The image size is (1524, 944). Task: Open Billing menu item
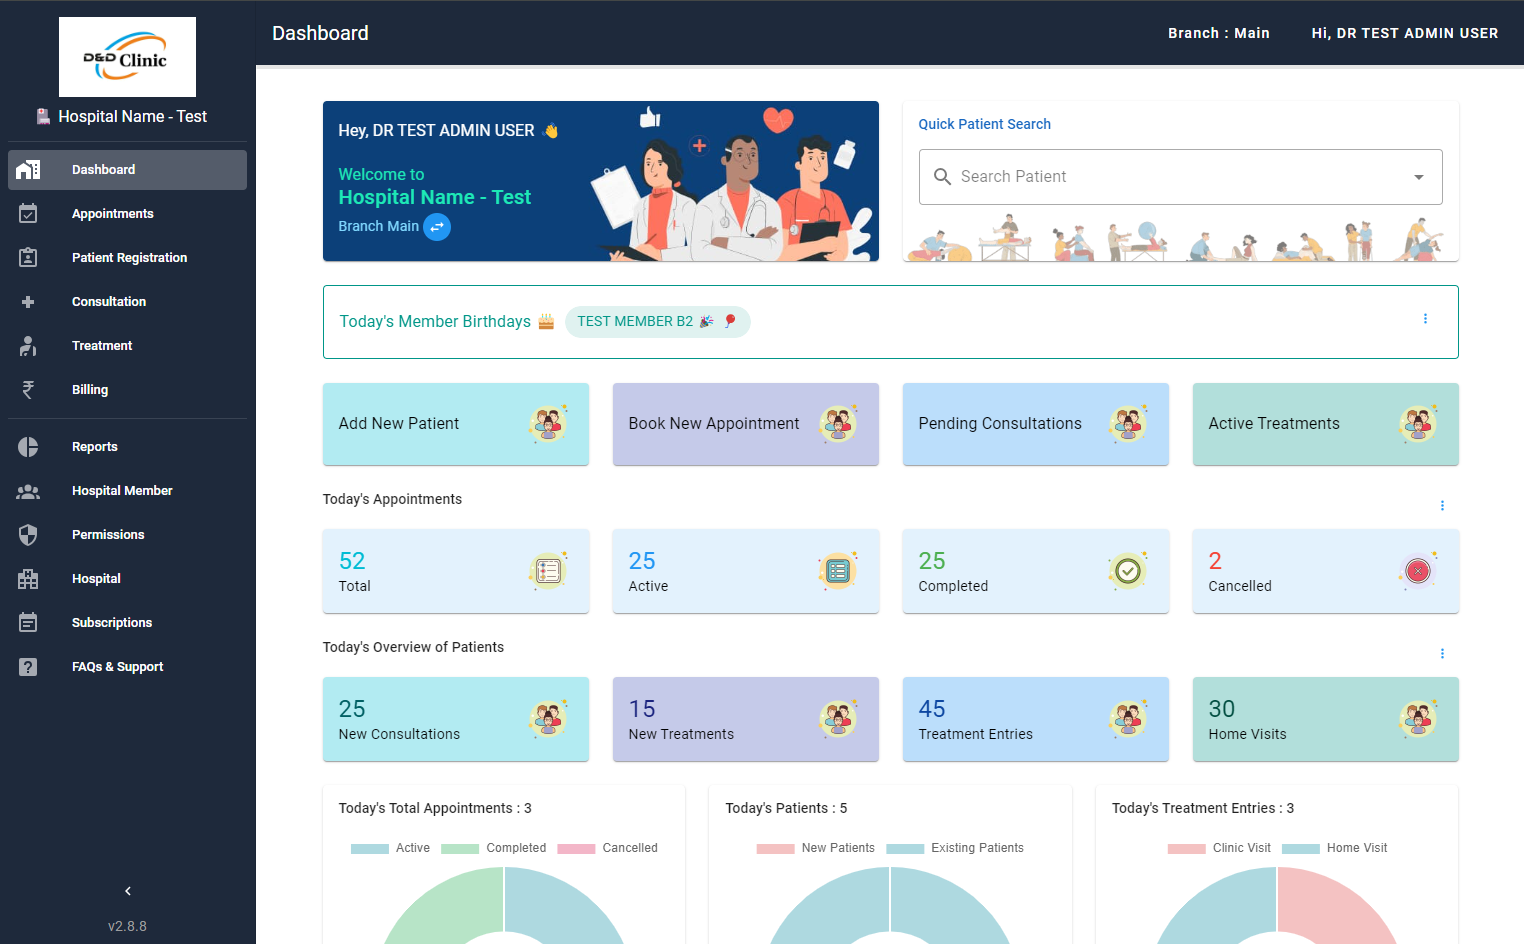[127, 390]
